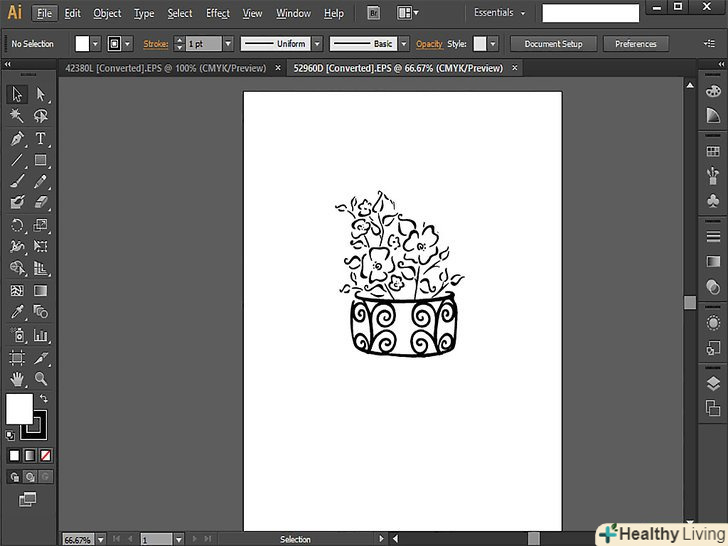Select the Pen tool
This screenshot has width=728, height=546.
(x=17, y=138)
